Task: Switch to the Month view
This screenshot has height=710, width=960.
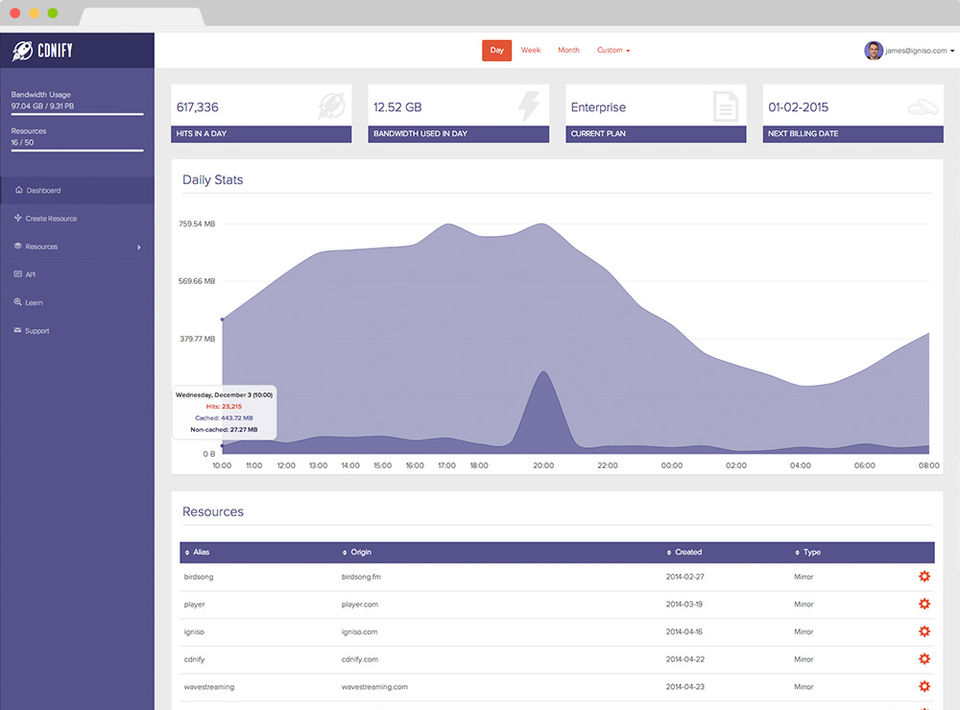Action: 568,50
